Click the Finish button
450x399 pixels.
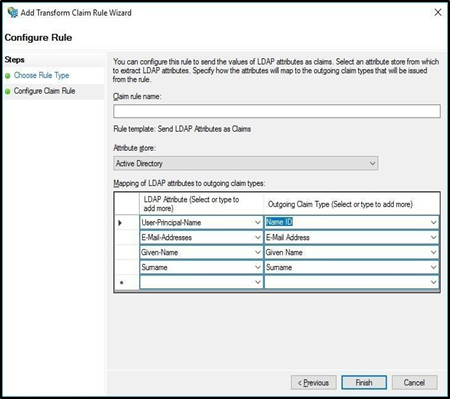tap(364, 382)
